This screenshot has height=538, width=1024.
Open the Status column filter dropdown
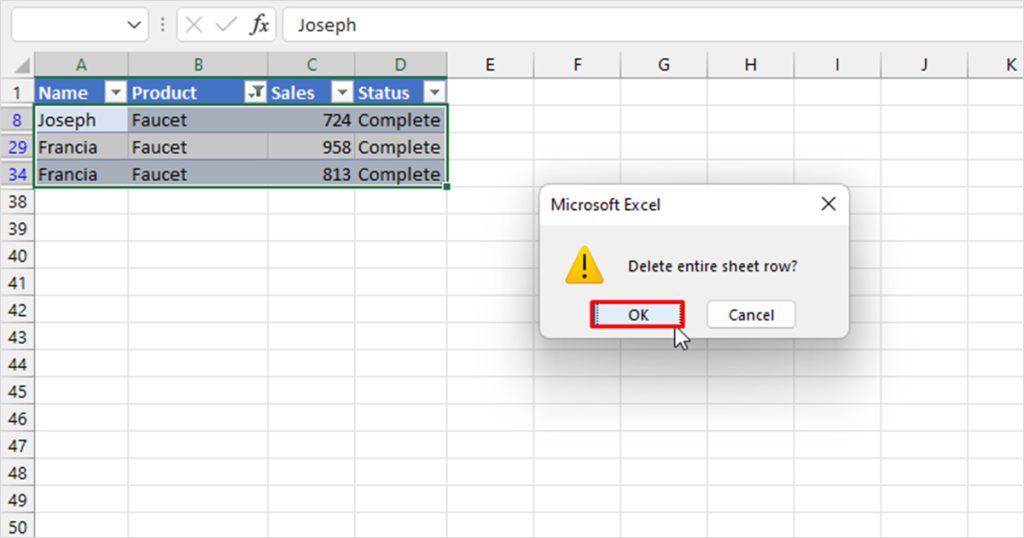434,92
